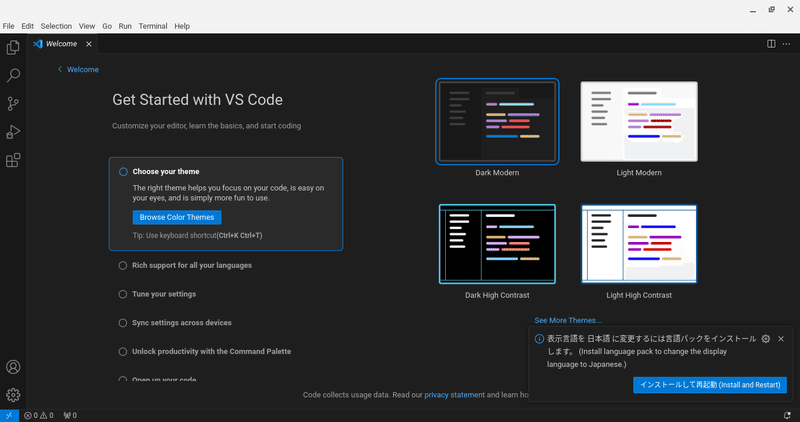This screenshot has width=800, height=422.
Task: Dismiss the Japanese language pack notification
Action: point(781,339)
